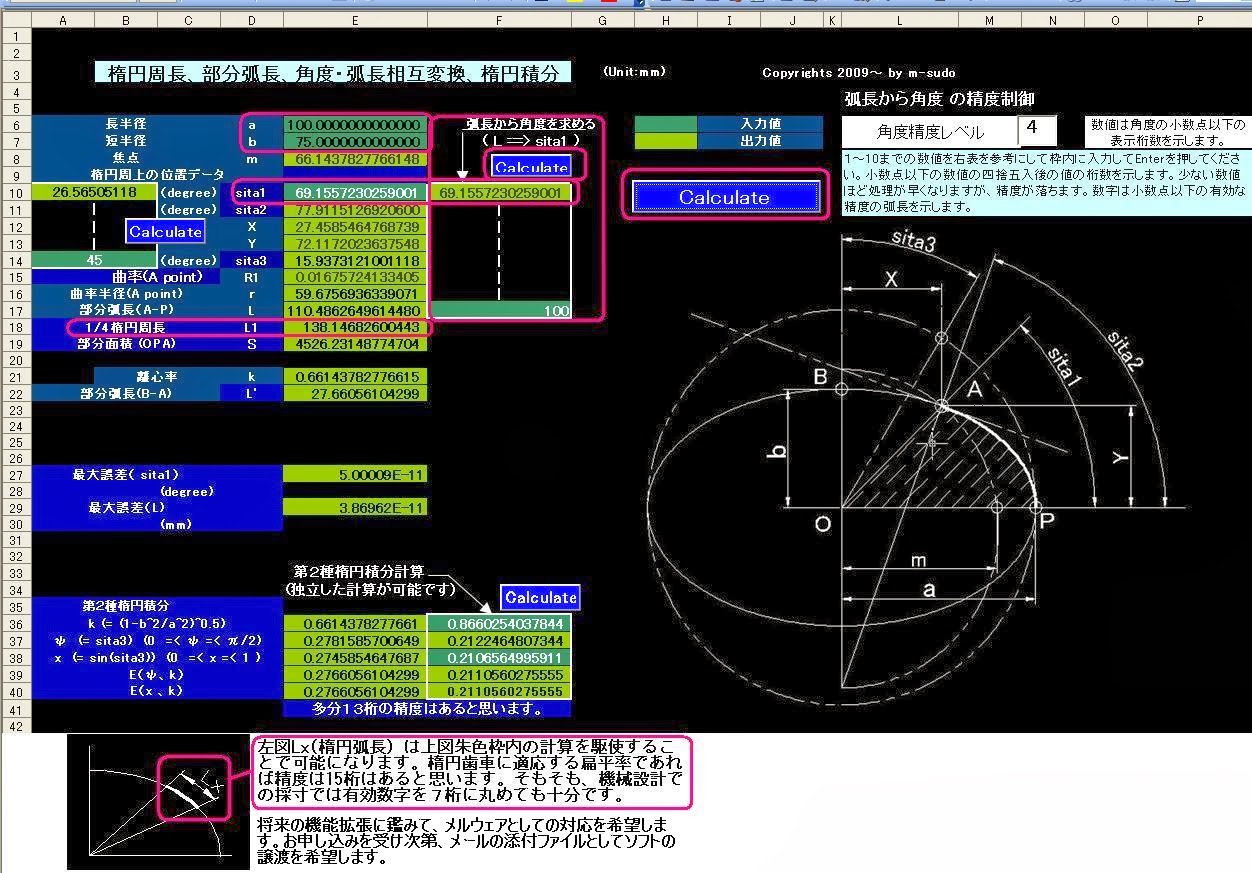
Task: Select column header F
Action: point(499,20)
